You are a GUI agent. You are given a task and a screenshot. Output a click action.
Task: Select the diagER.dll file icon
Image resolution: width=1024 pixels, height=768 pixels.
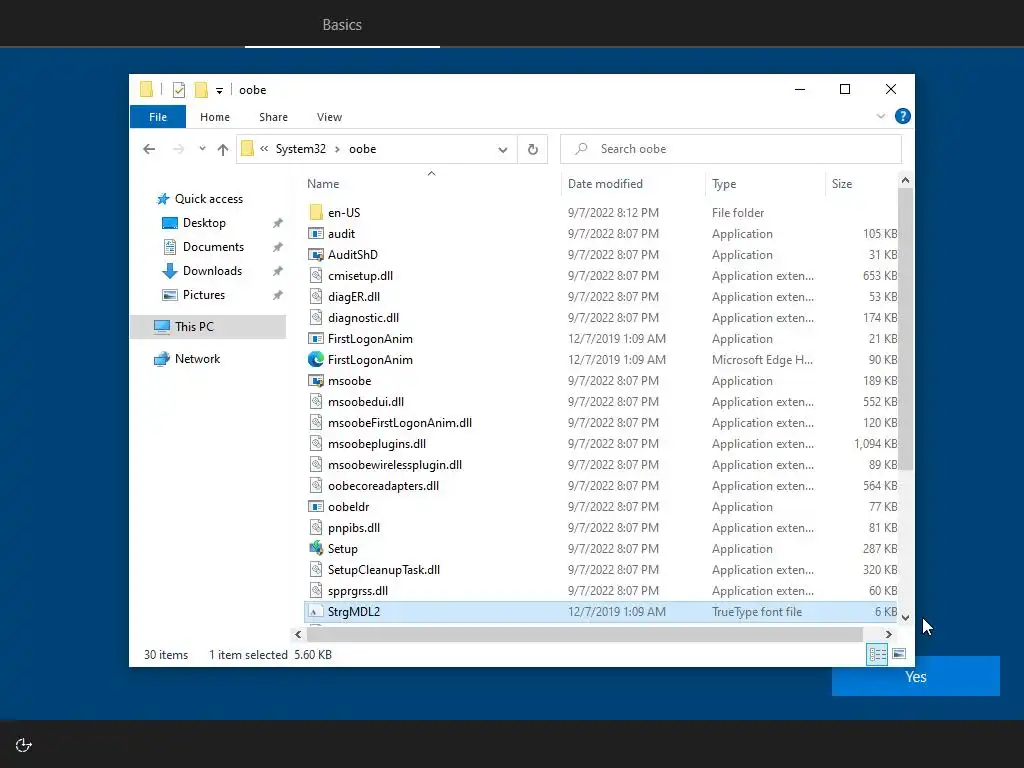pos(315,296)
